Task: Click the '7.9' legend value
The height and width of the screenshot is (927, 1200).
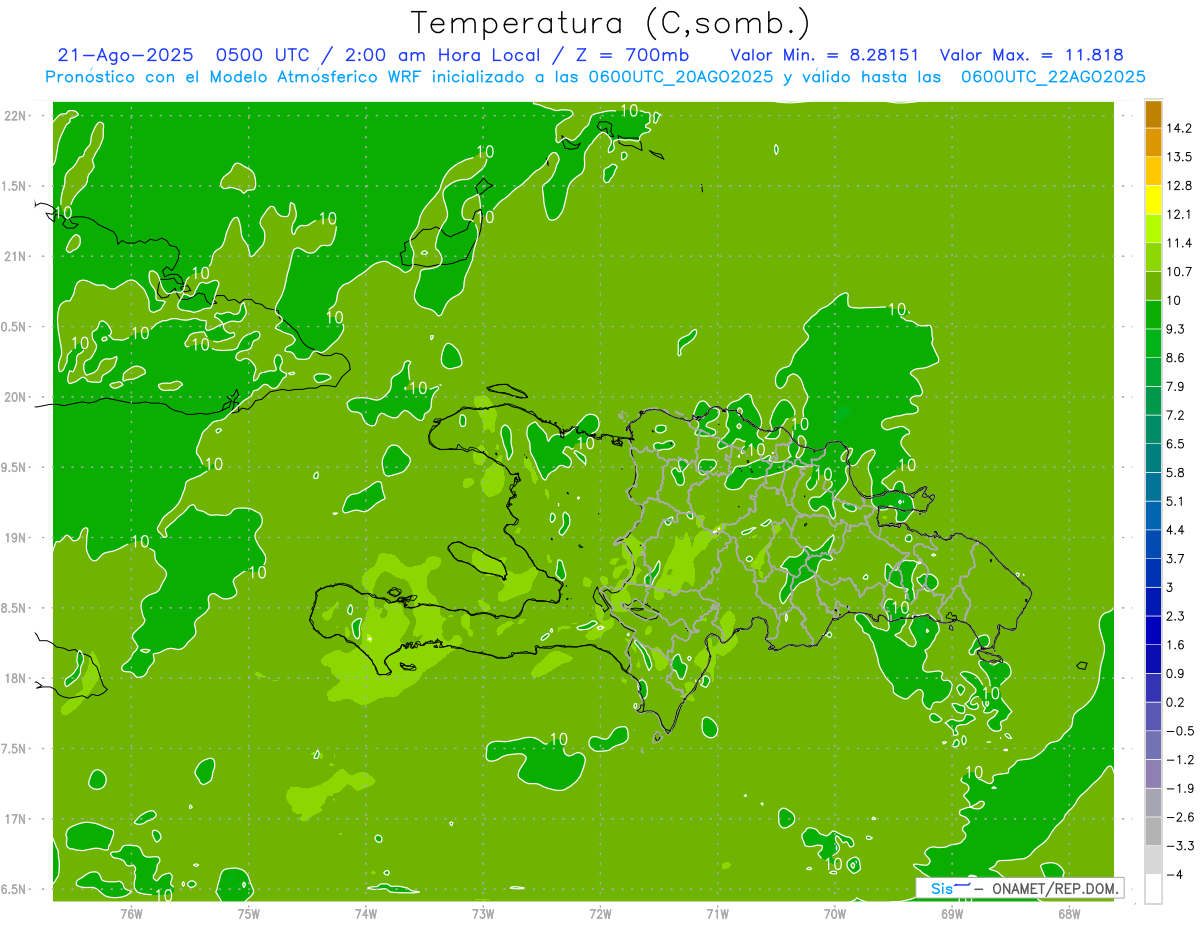Action: tap(1176, 387)
